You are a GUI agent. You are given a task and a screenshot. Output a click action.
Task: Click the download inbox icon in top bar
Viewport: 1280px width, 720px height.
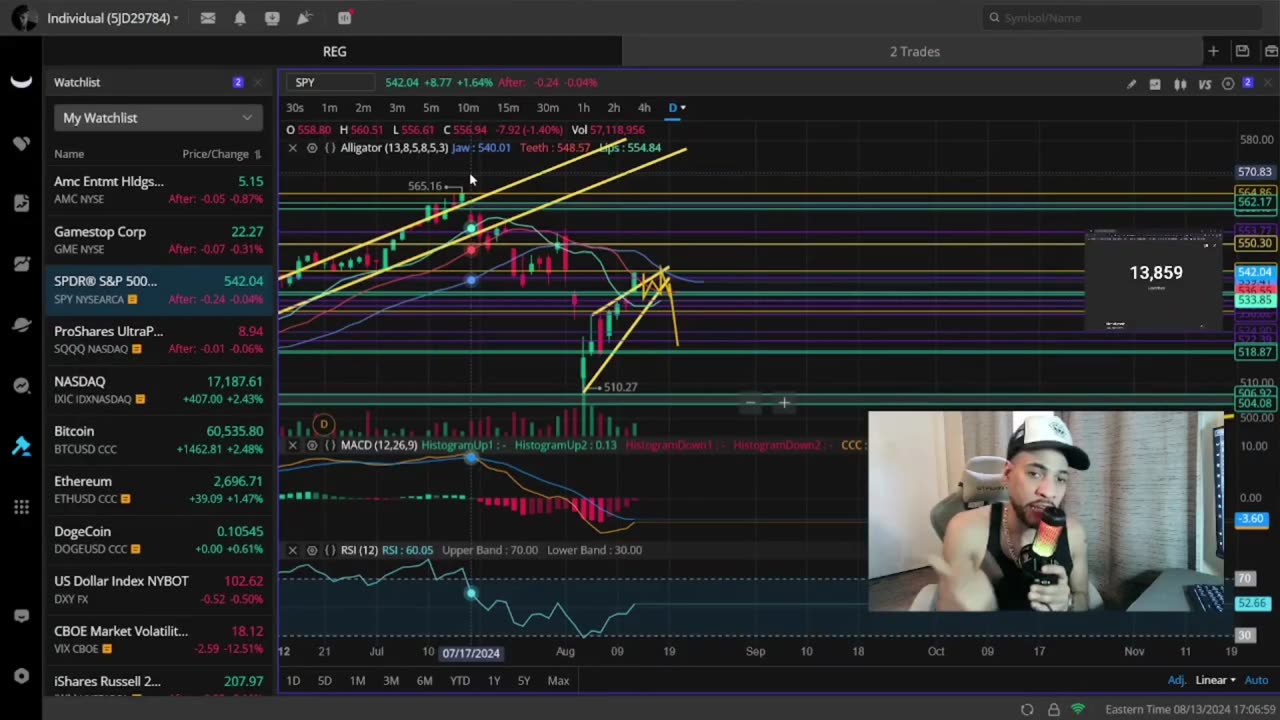(x=272, y=18)
